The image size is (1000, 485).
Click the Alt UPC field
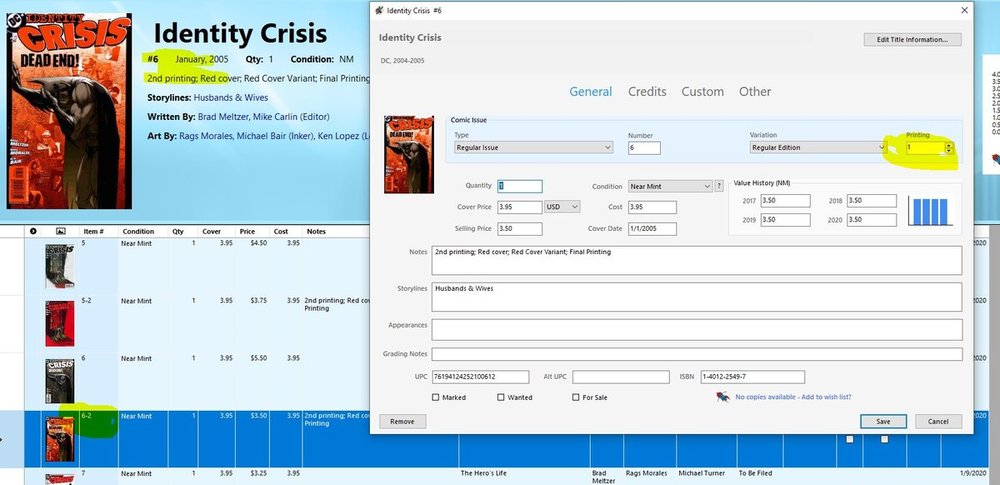pyautogui.click(x=621, y=377)
